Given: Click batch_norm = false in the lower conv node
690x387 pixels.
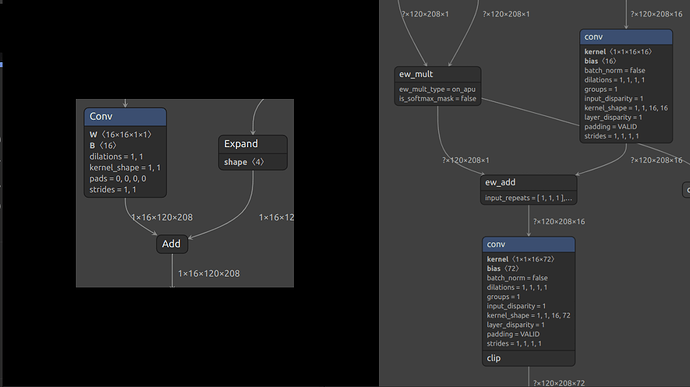Looking at the screenshot, I should [x=517, y=278].
